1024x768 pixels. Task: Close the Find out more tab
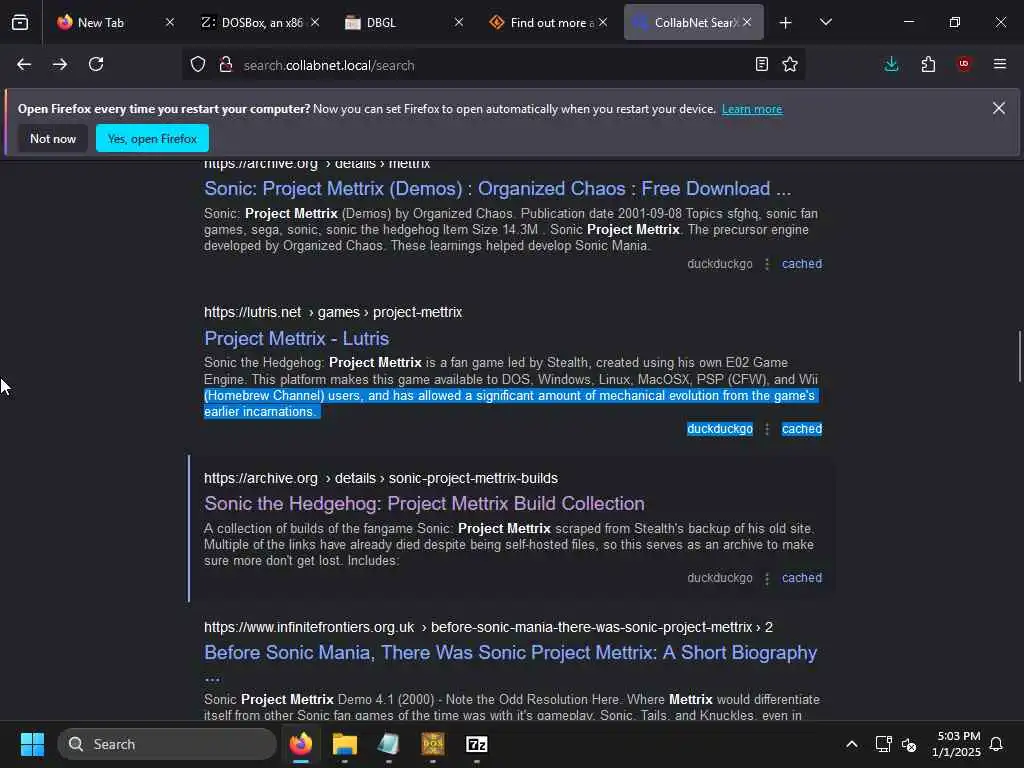pyautogui.click(x=603, y=22)
